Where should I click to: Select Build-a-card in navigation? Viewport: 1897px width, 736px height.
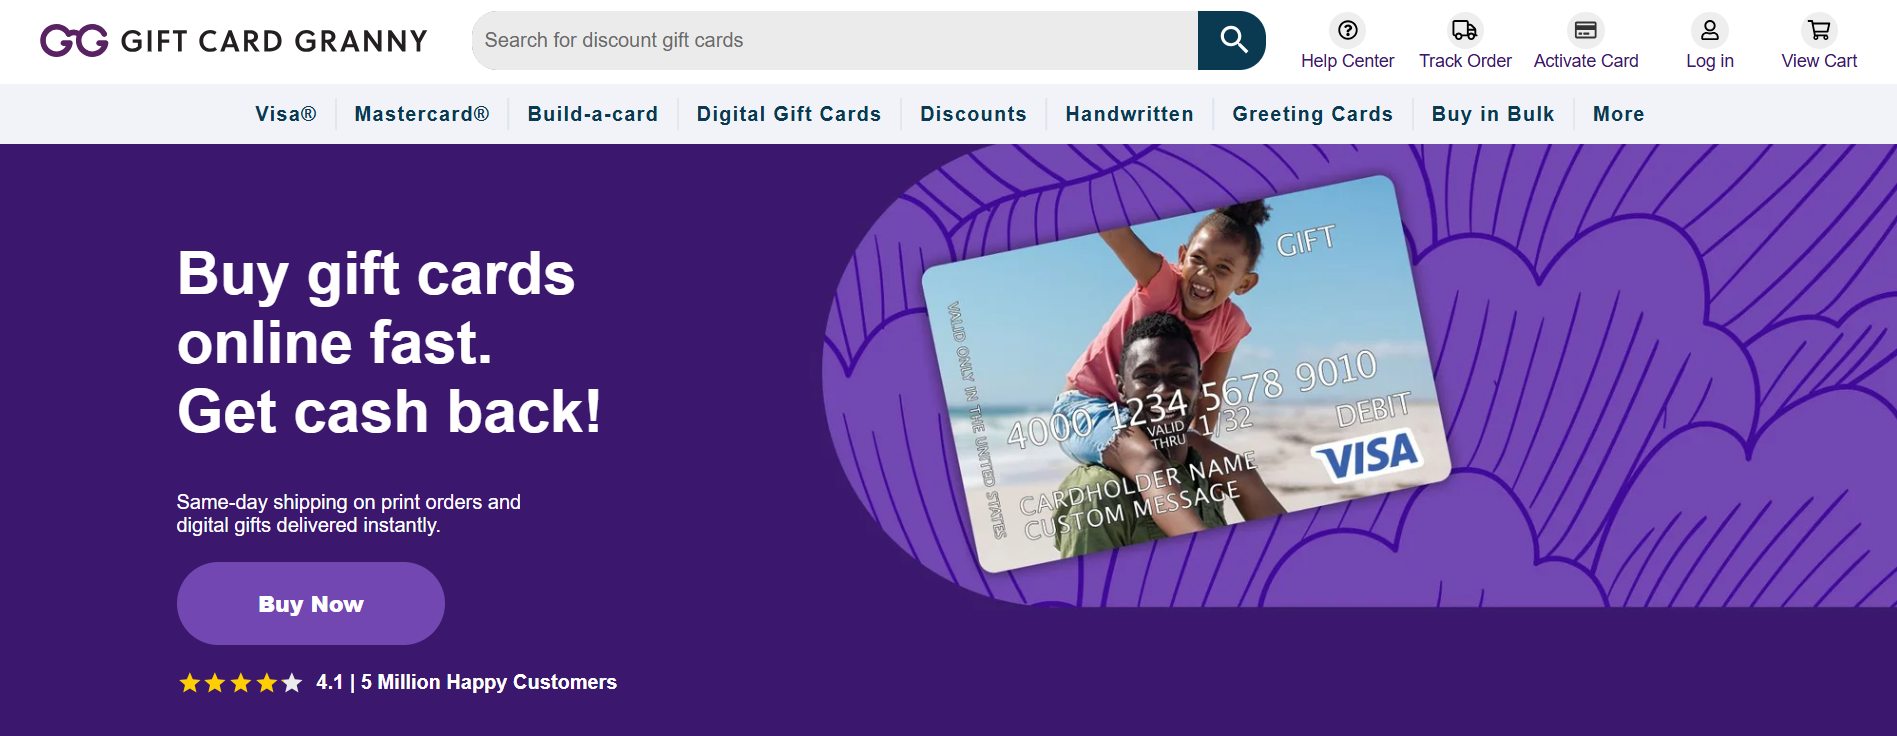pyautogui.click(x=593, y=114)
